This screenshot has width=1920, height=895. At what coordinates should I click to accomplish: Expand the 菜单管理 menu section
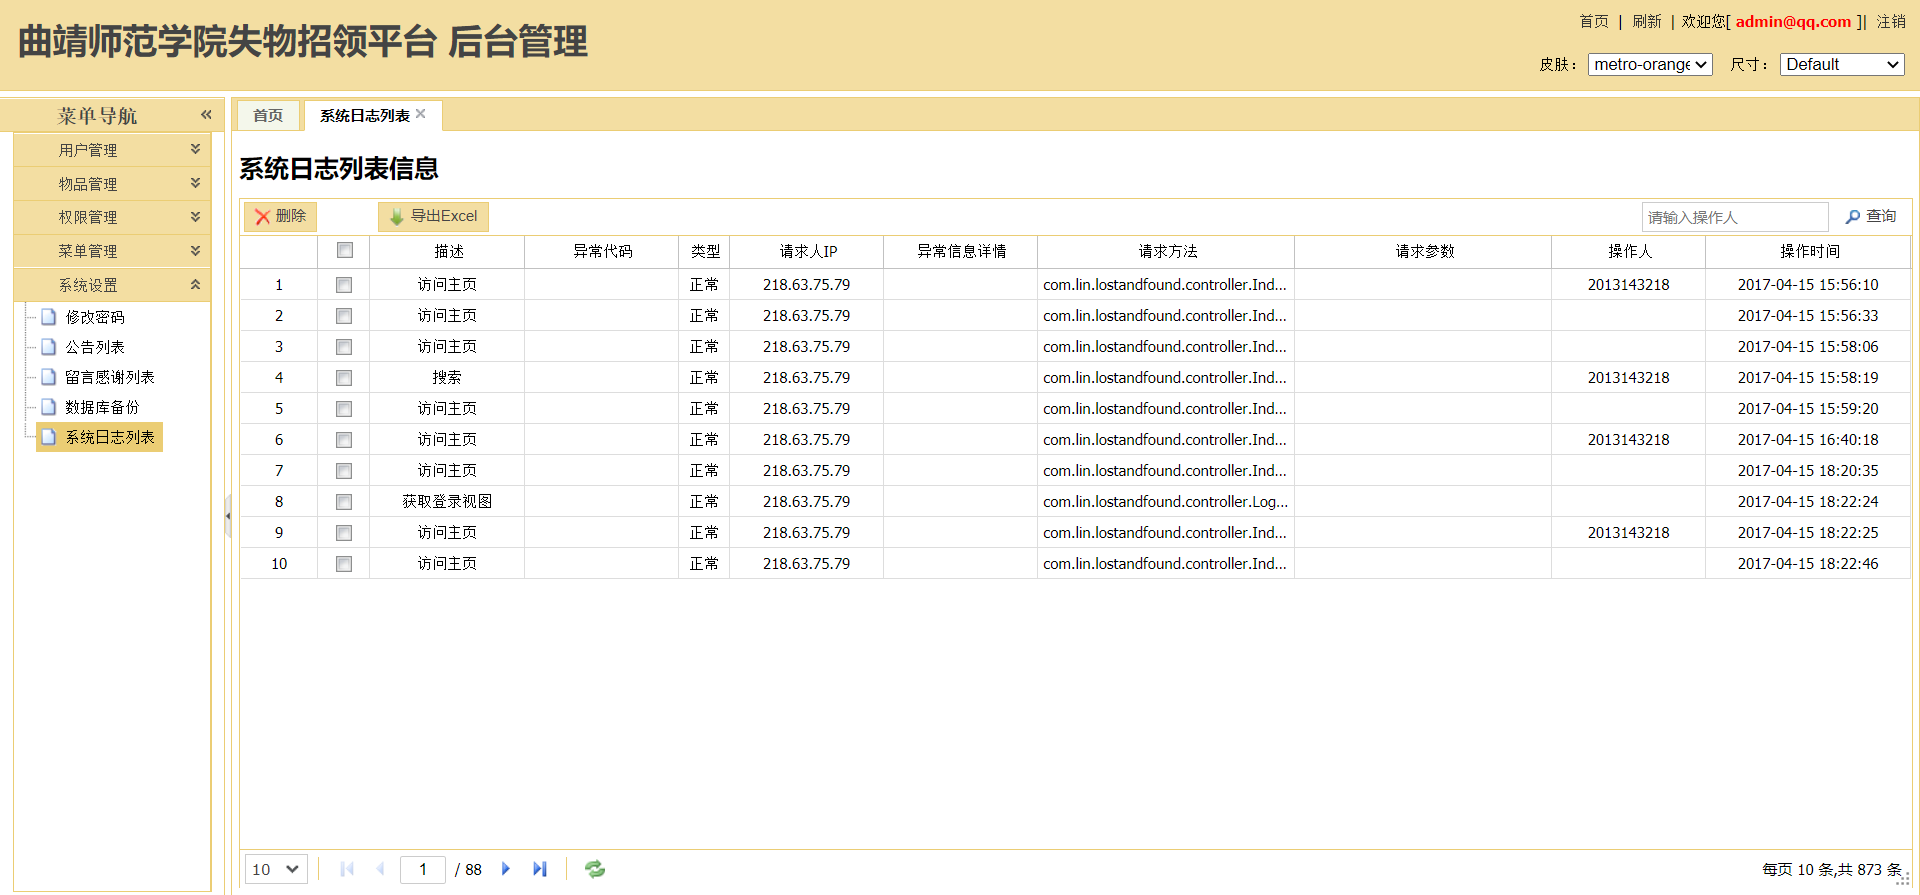tap(112, 251)
